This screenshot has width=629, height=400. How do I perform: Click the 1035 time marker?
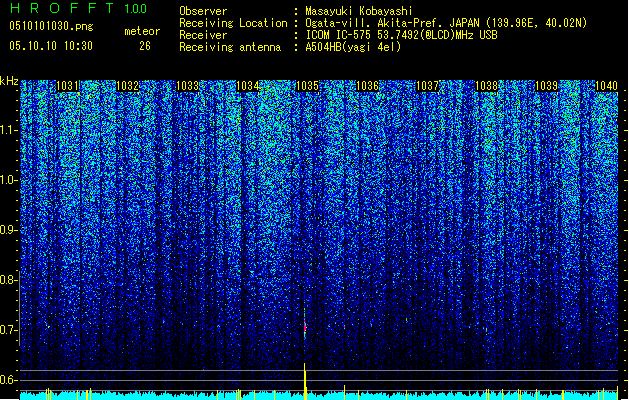click(x=307, y=86)
